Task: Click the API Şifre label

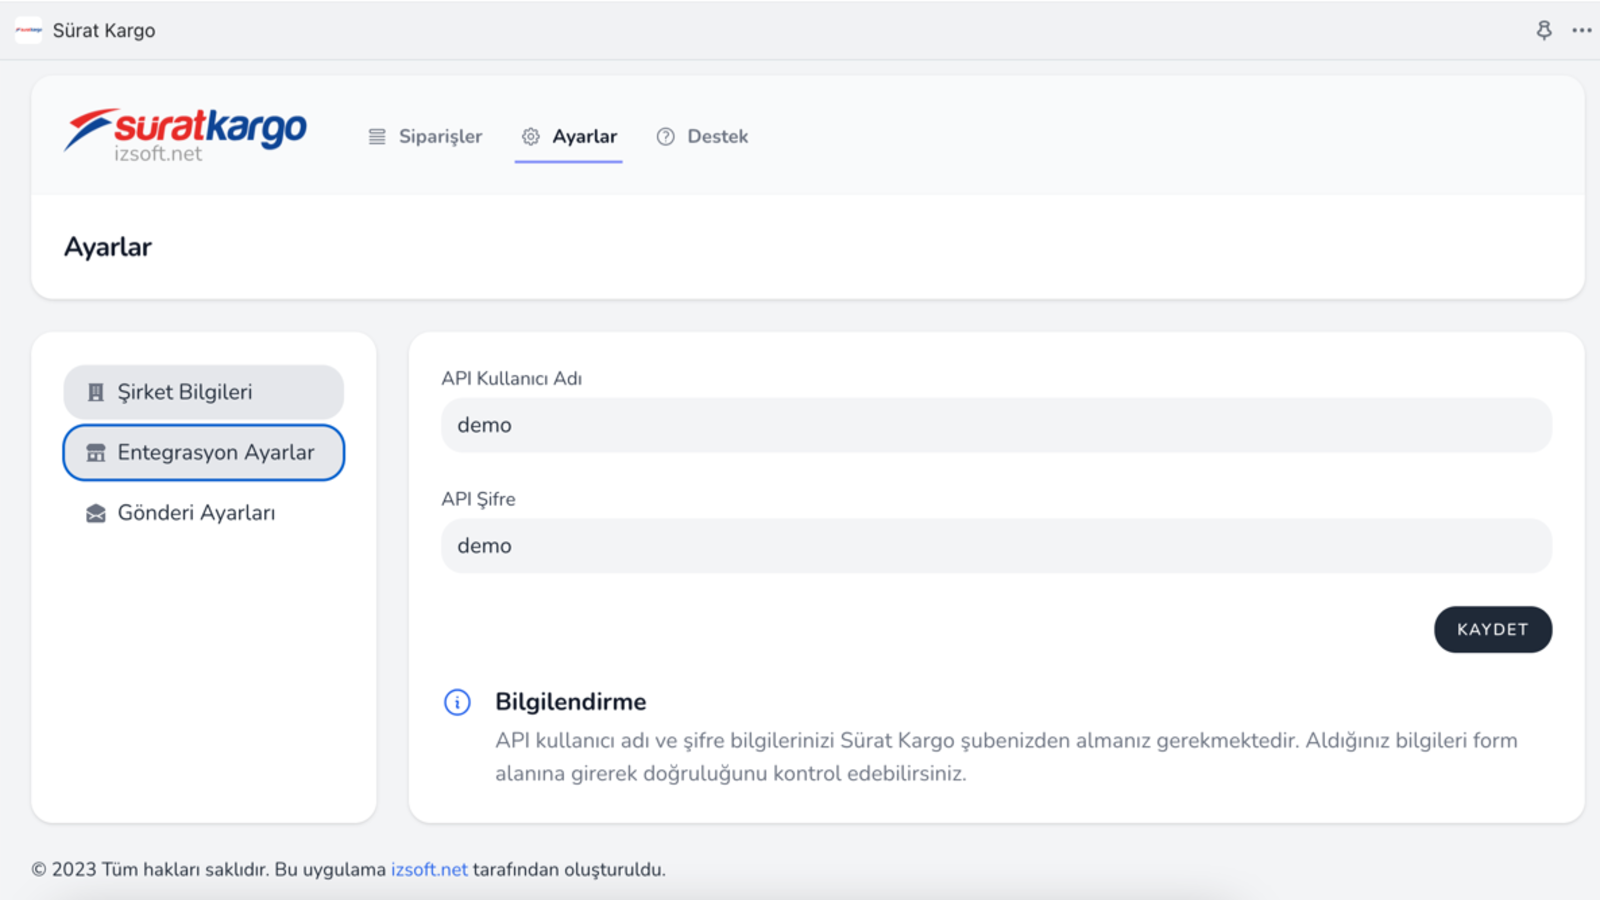Action: 478,499
